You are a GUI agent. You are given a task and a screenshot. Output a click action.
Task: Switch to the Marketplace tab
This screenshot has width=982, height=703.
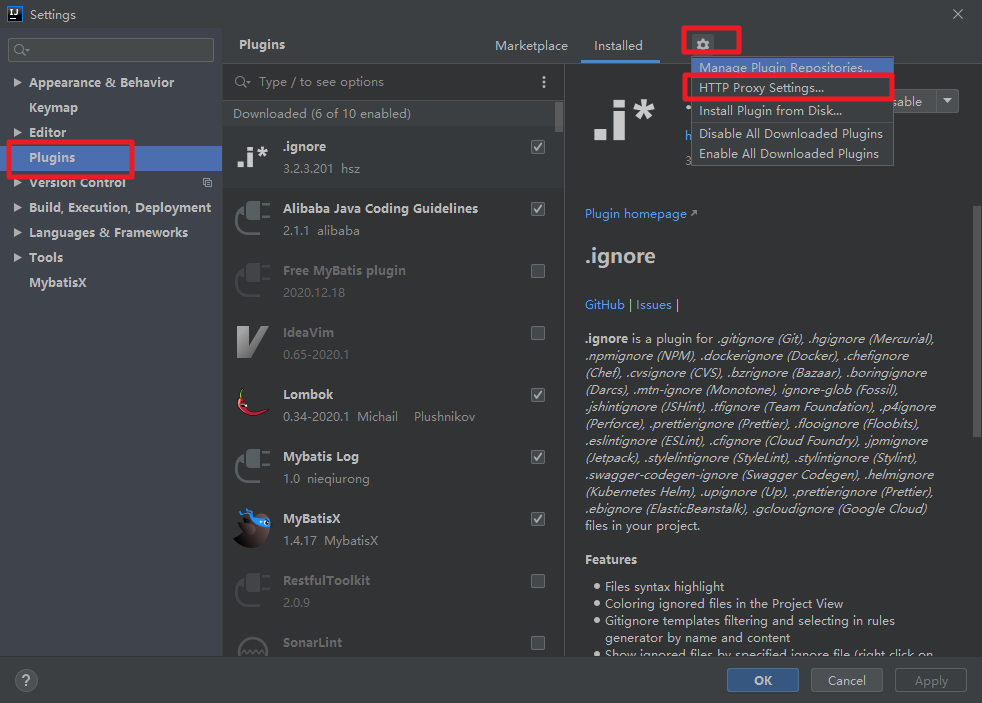coord(531,46)
